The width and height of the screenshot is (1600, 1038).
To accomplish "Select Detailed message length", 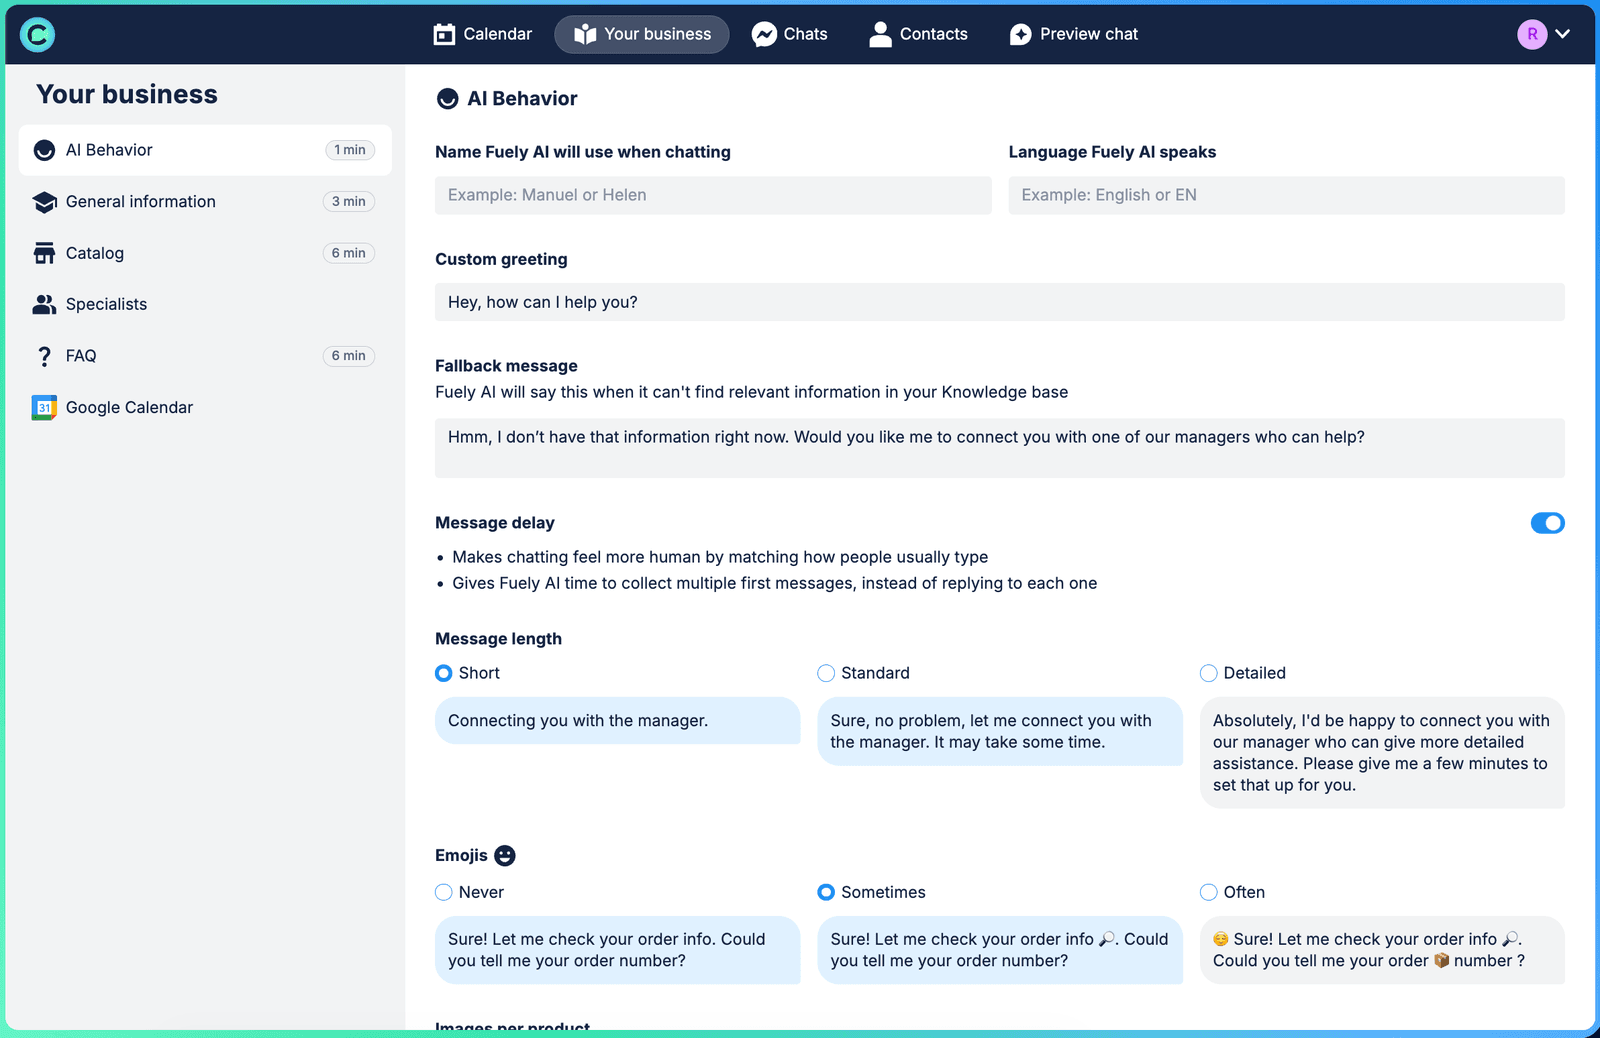I will pos(1209,673).
